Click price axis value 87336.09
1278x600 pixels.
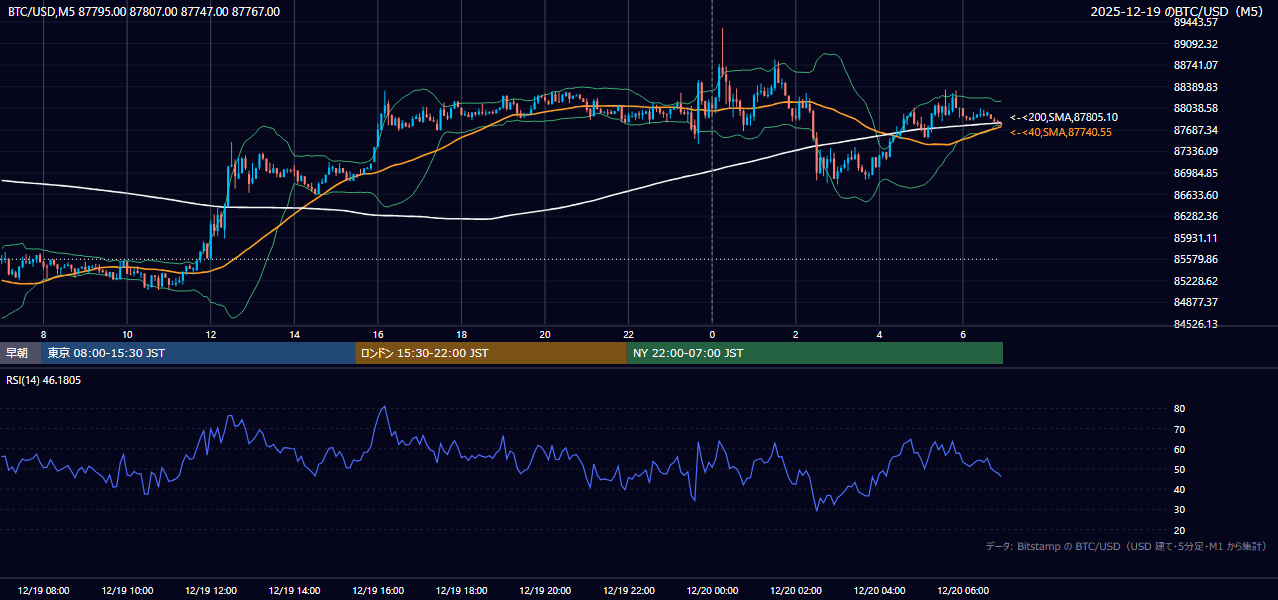coord(1196,151)
